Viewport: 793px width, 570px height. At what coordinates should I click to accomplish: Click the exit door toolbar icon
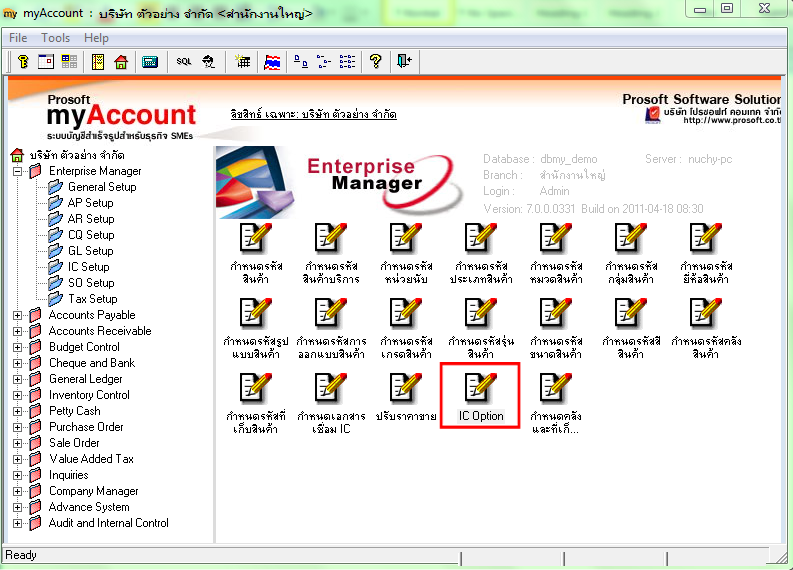(403, 62)
